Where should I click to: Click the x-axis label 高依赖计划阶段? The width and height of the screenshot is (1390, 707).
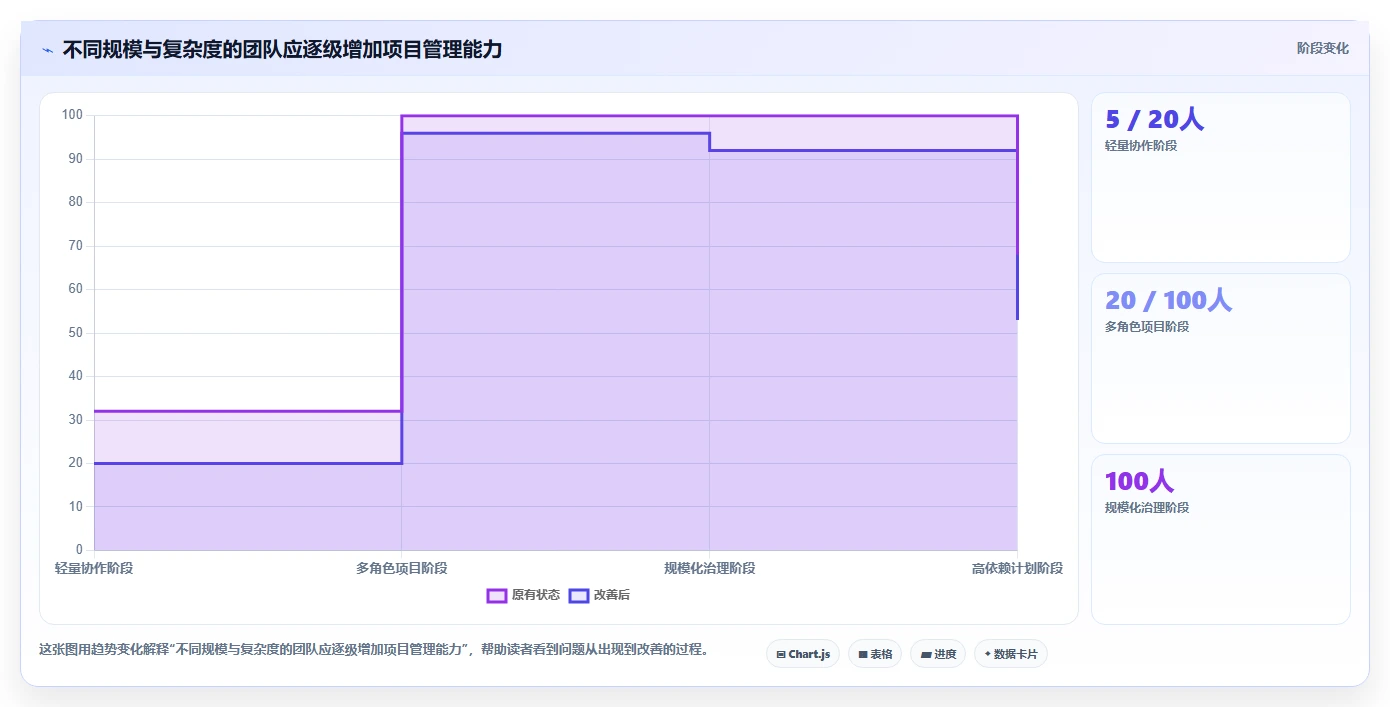pos(1017,568)
